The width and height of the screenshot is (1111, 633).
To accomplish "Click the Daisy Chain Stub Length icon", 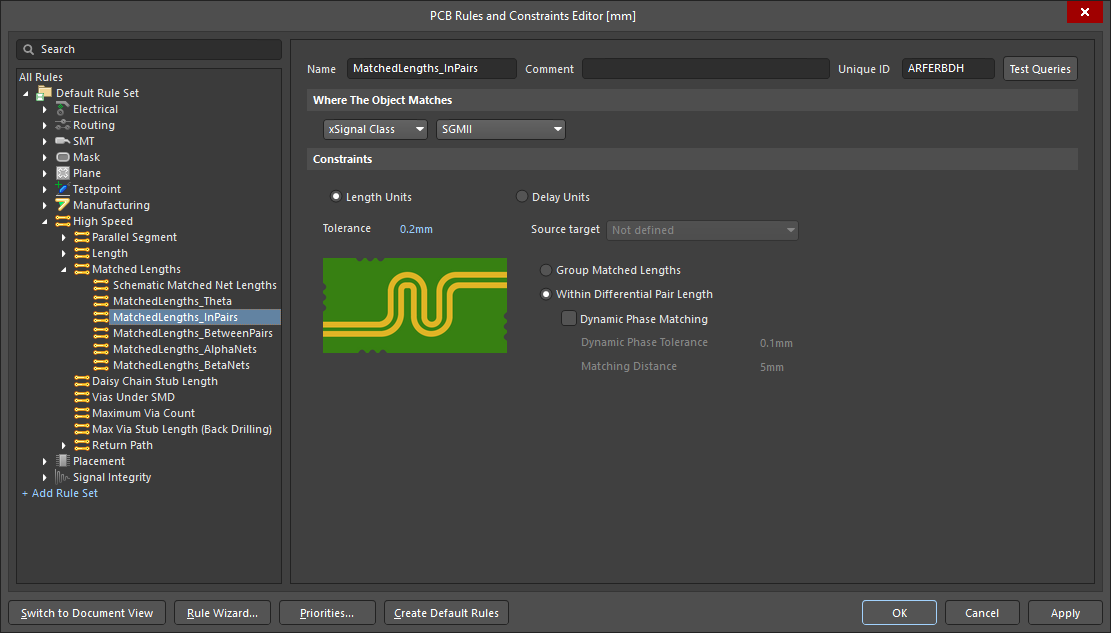I will (x=81, y=381).
